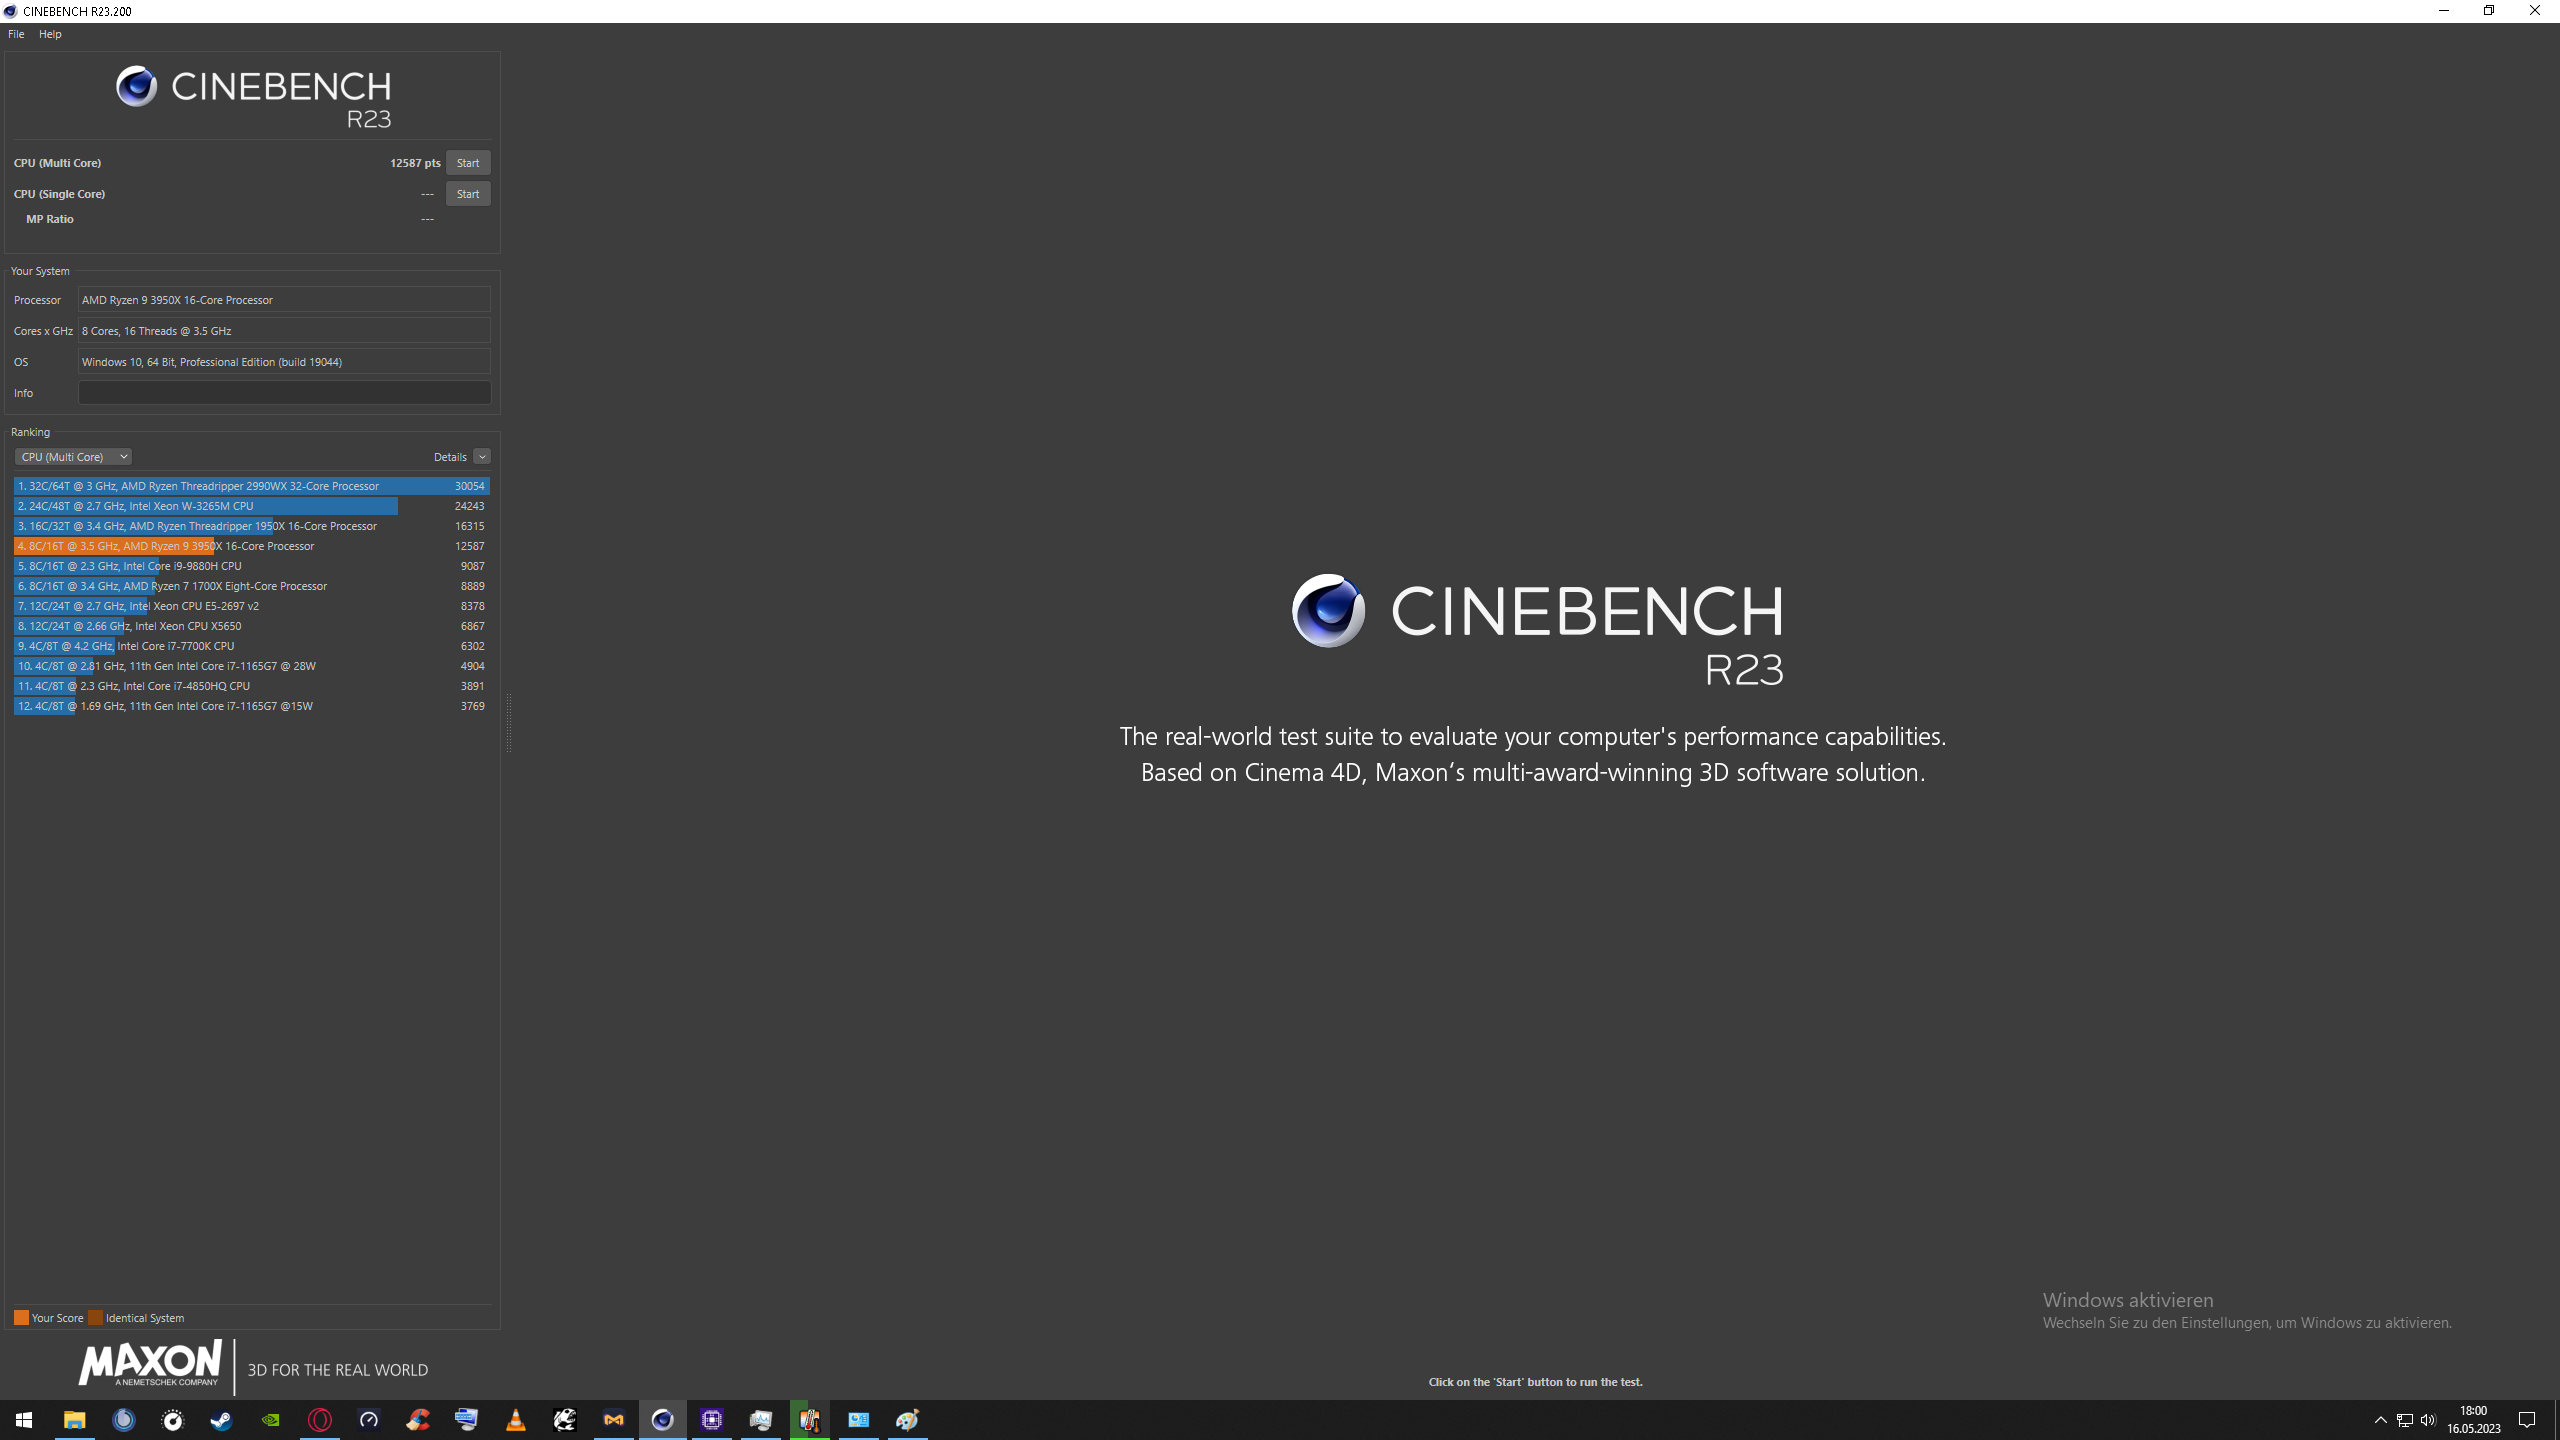Image resolution: width=2560 pixels, height=1440 pixels.
Task: Open the Help menu
Action: tap(50, 34)
